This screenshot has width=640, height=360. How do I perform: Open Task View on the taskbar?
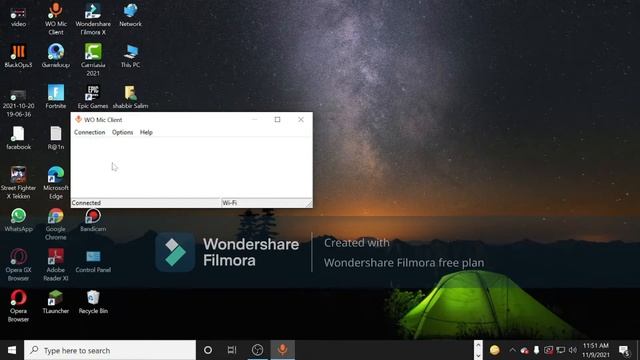pos(232,350)
